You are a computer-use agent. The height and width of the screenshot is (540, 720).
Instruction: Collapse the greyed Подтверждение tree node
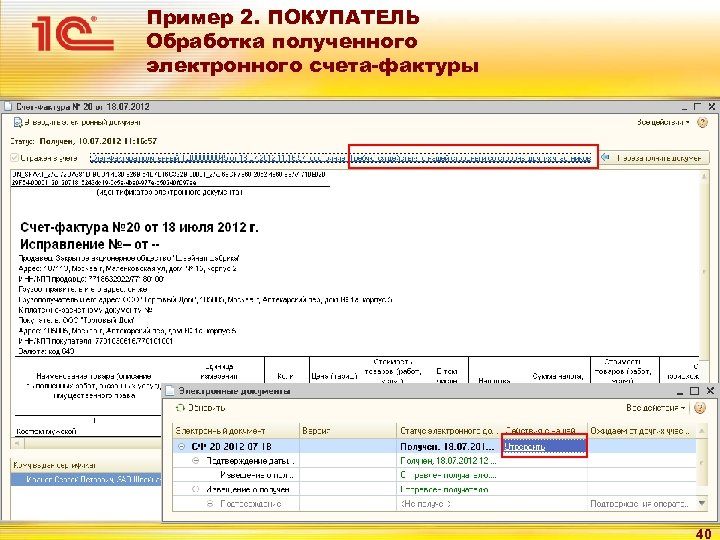point(210,504)
